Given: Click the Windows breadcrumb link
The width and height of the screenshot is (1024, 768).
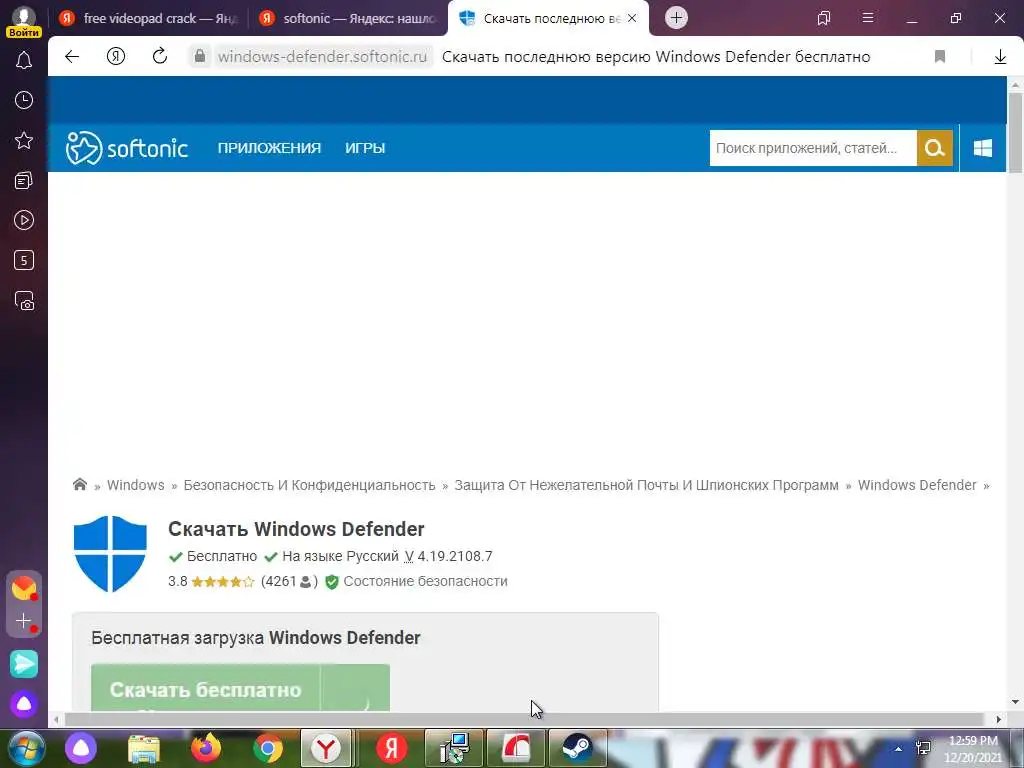Looking at the screenshot, I should coord(136,485).
